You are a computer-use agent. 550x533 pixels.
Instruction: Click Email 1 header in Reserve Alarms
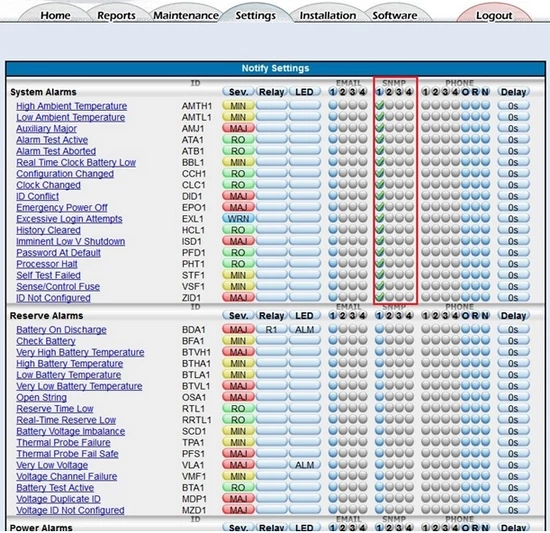[x=333, y=316]
